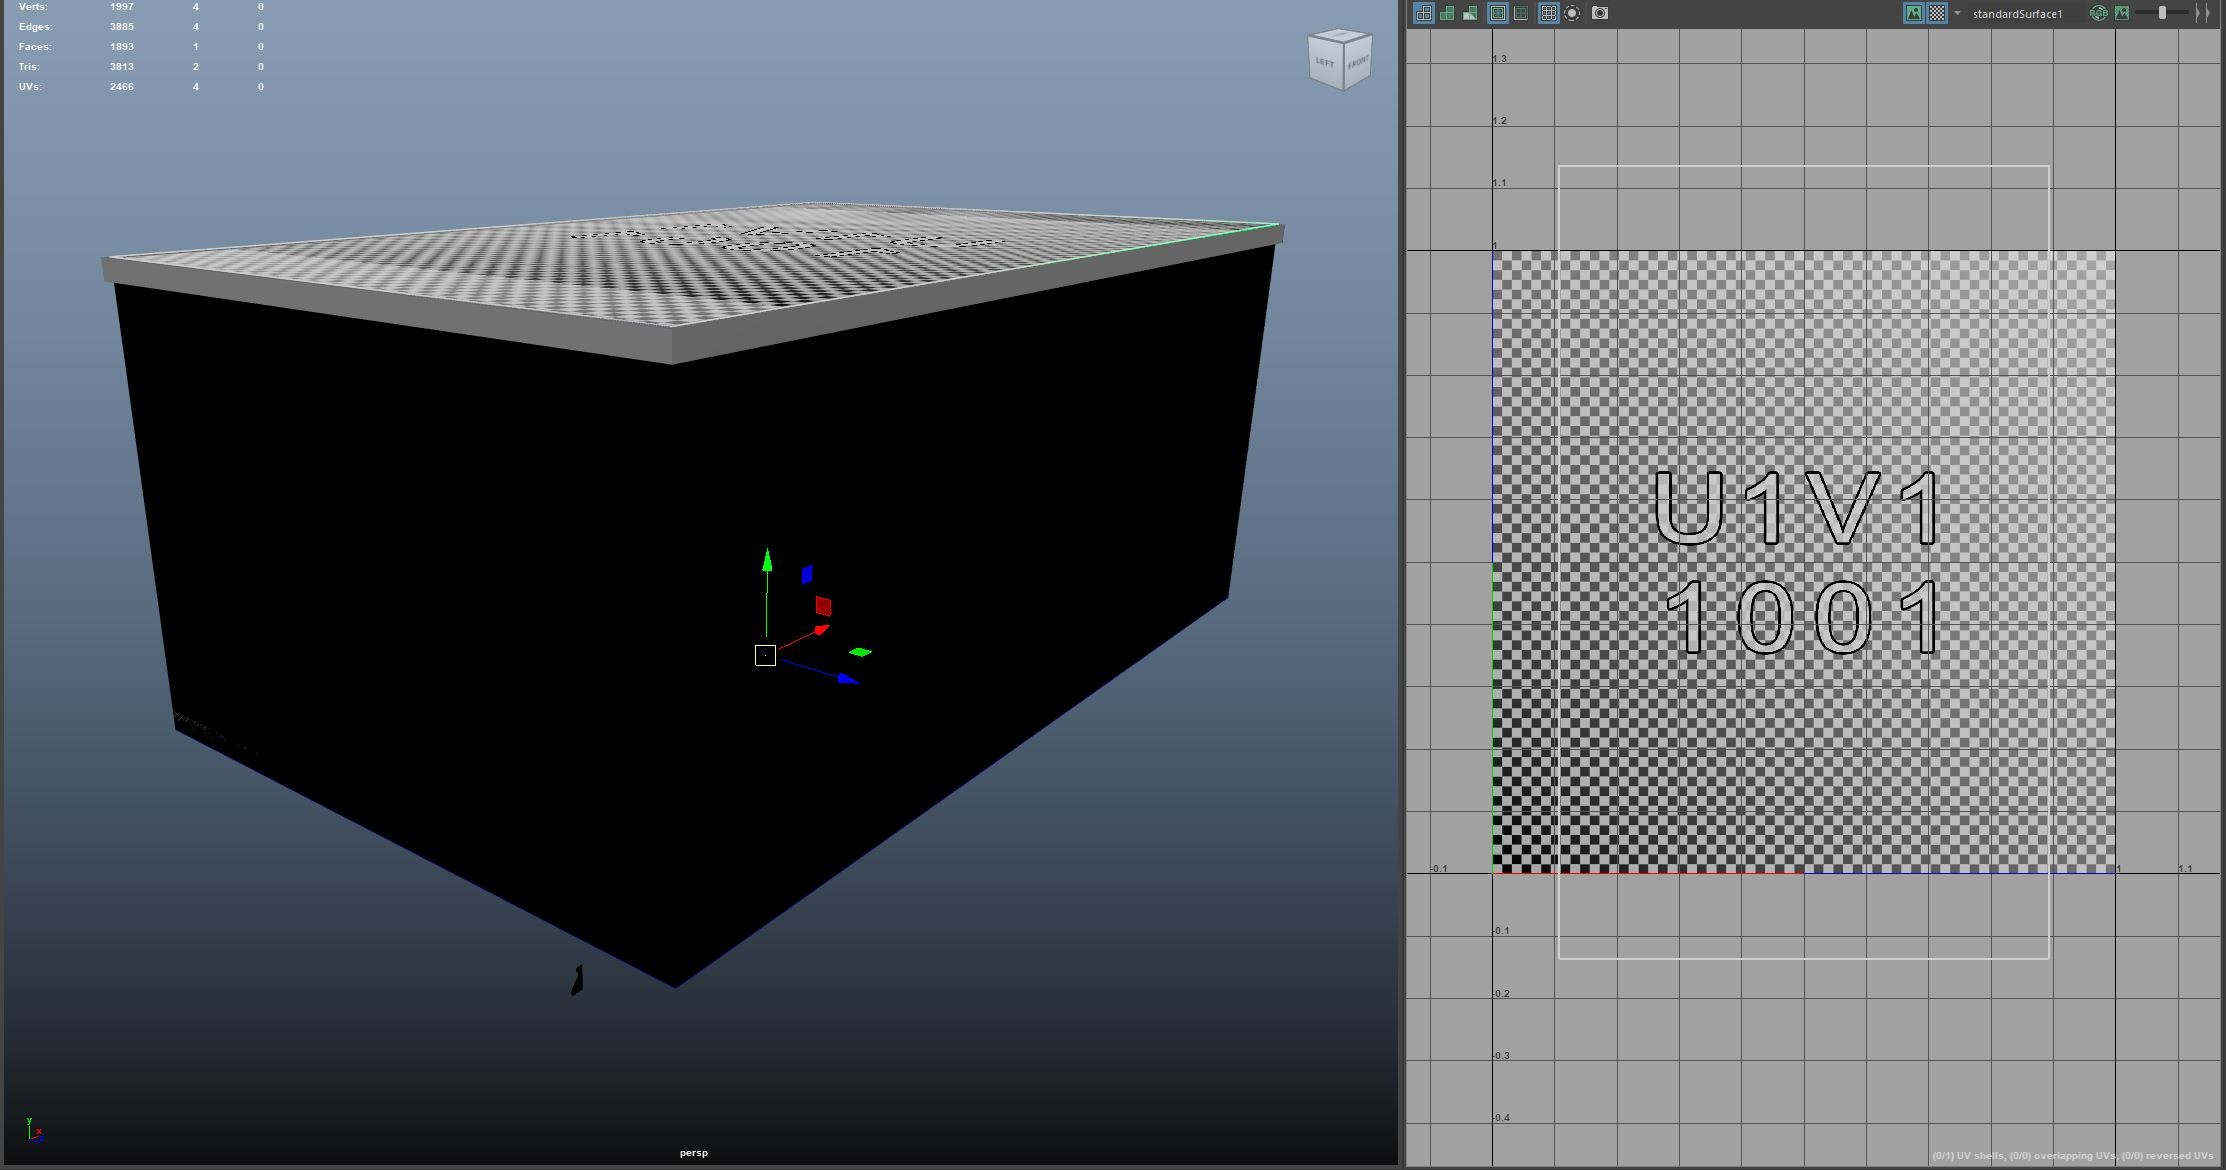Click the 1893 faces value

tap(122, 47)
